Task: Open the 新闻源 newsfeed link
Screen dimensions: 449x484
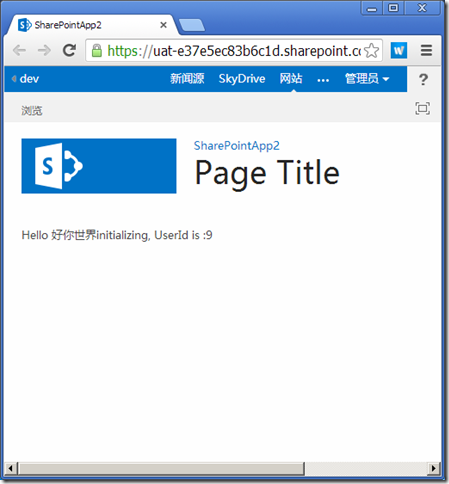Action: [x=187, y=79]
